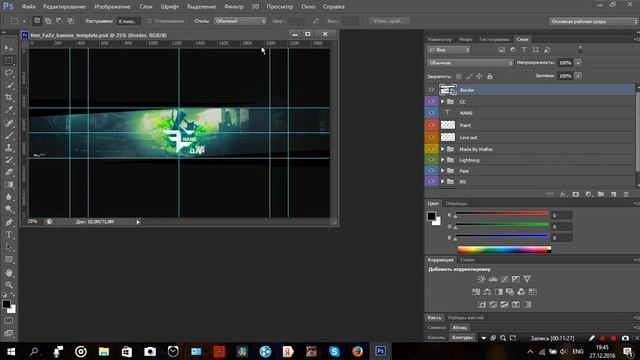Set the foreground color swatch in Color panel
Viewport: 640px width, 360px height.
point(431,216)
